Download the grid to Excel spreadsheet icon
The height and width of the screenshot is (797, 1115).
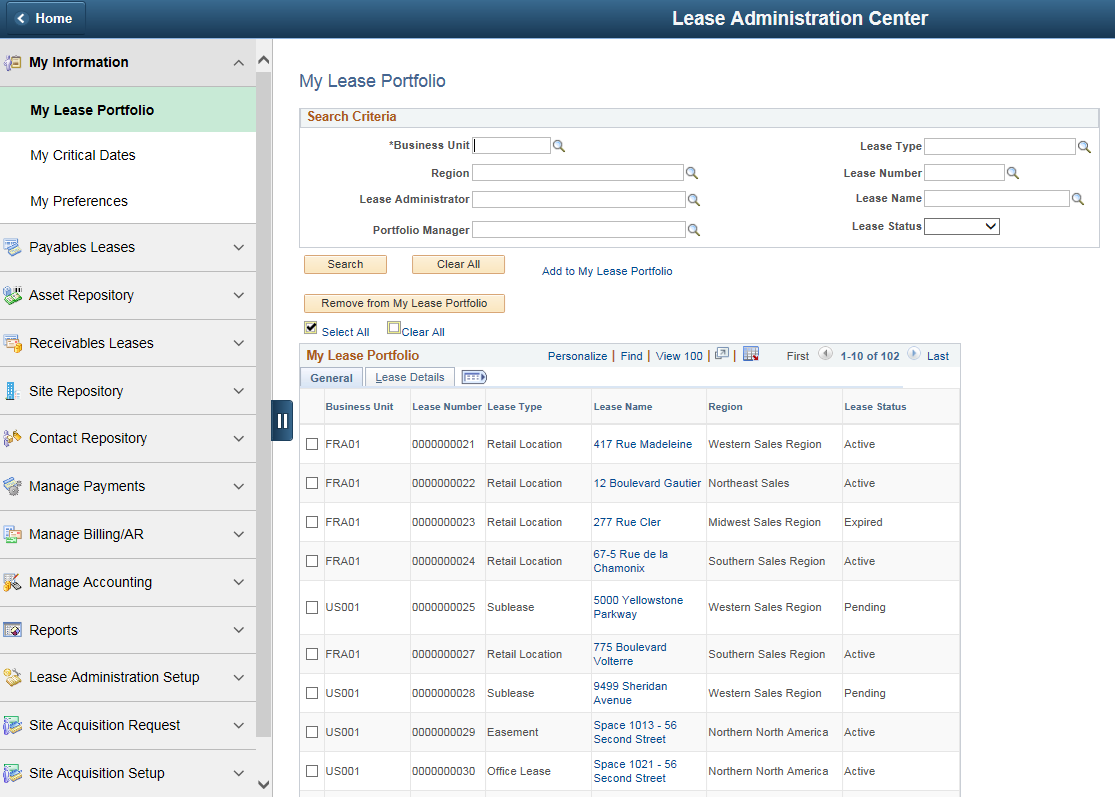751,355
